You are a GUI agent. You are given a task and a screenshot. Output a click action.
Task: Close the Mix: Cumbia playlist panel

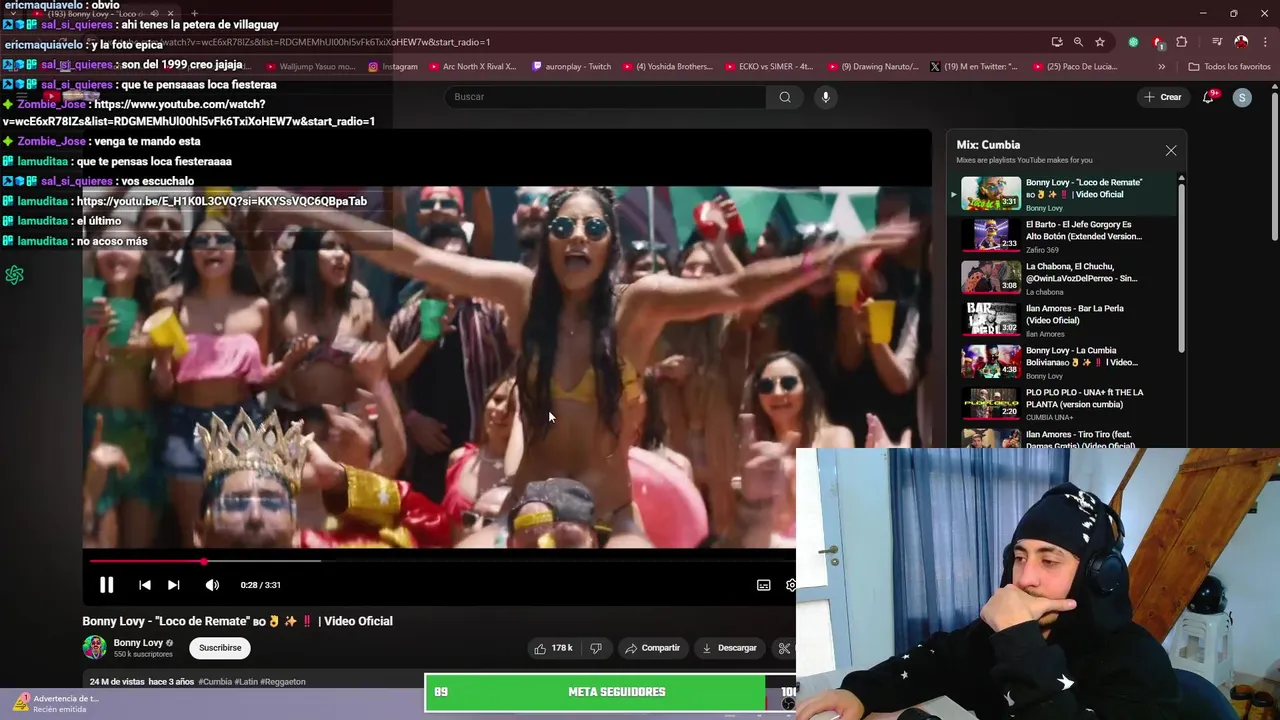(x=1171, y=151)
